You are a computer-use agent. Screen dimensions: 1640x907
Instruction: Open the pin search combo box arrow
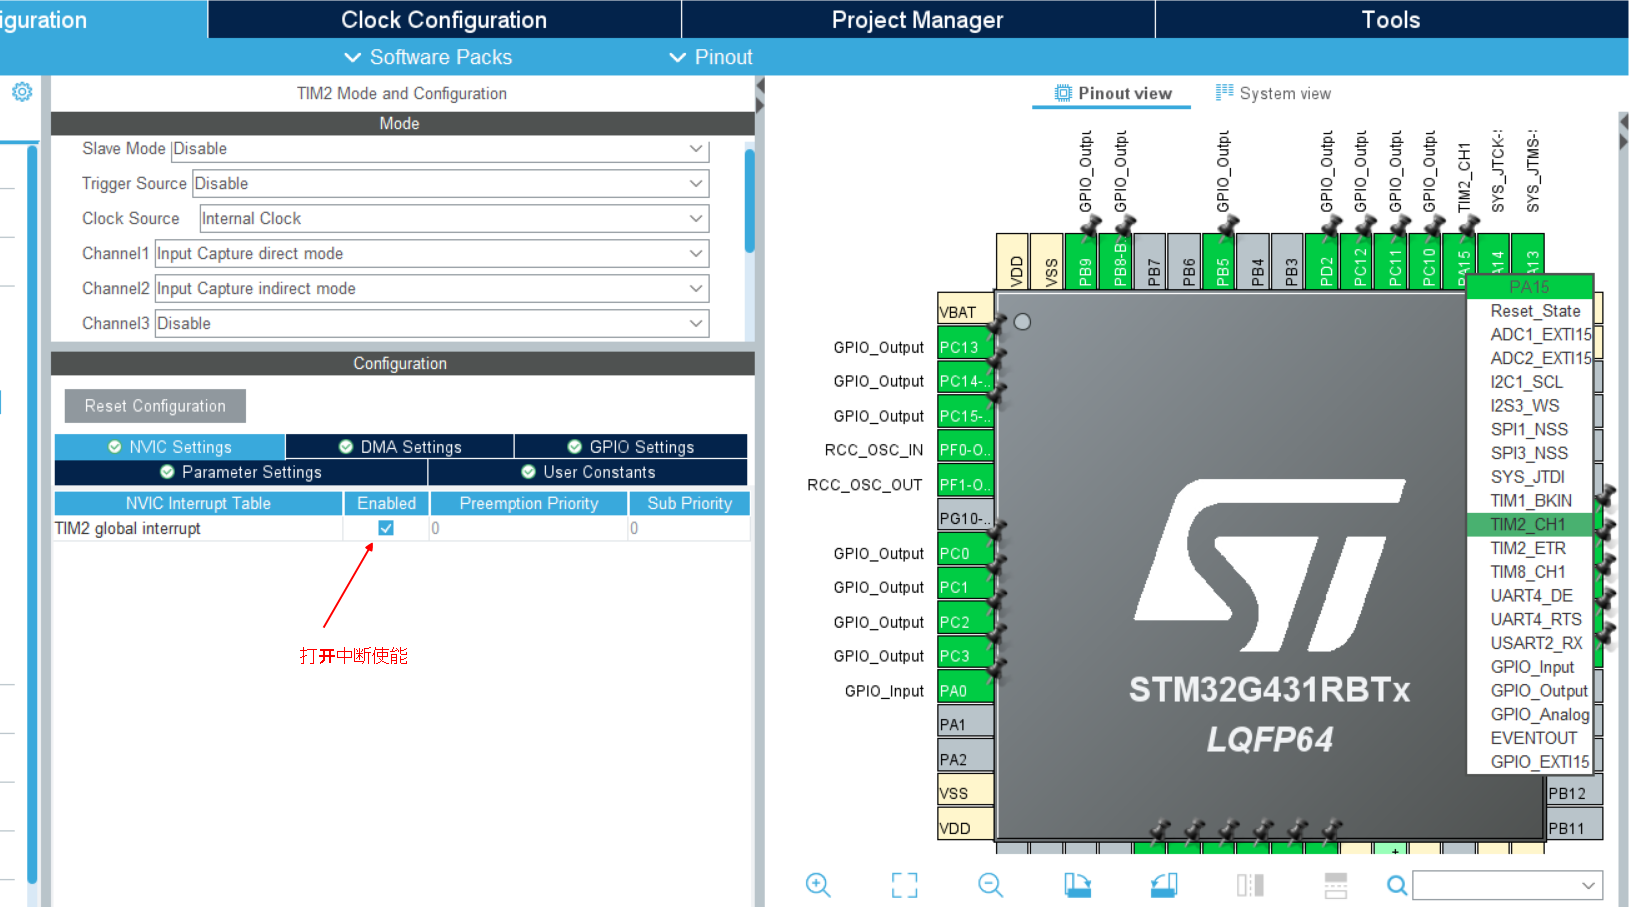click(1588, 885)
